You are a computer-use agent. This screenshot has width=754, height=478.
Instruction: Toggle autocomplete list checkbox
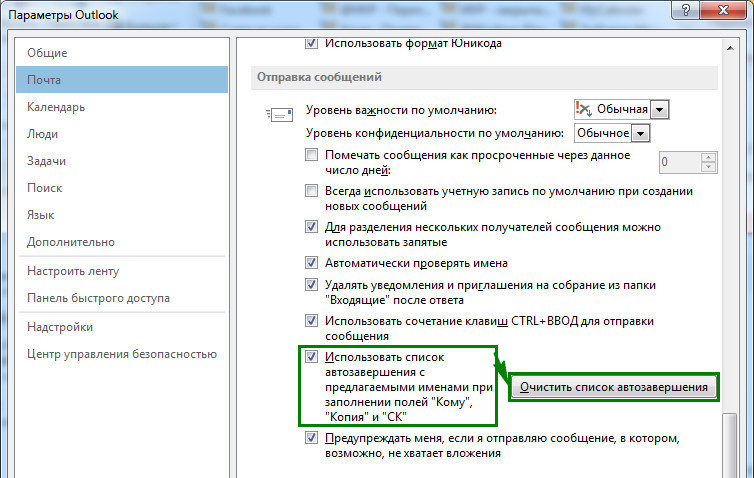(311, 356)
